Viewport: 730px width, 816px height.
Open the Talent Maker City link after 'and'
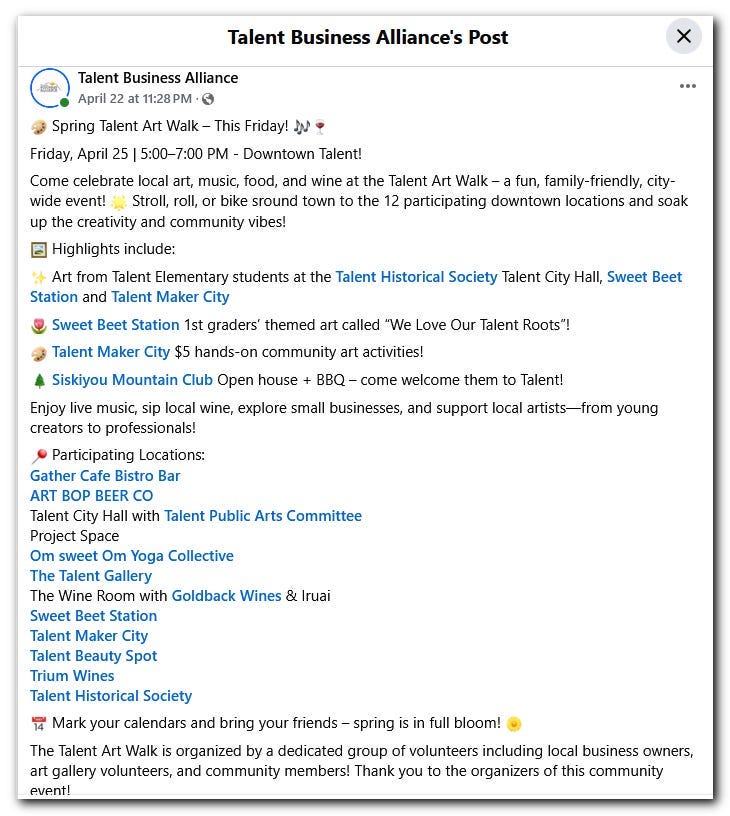click(x=170, y=297)
